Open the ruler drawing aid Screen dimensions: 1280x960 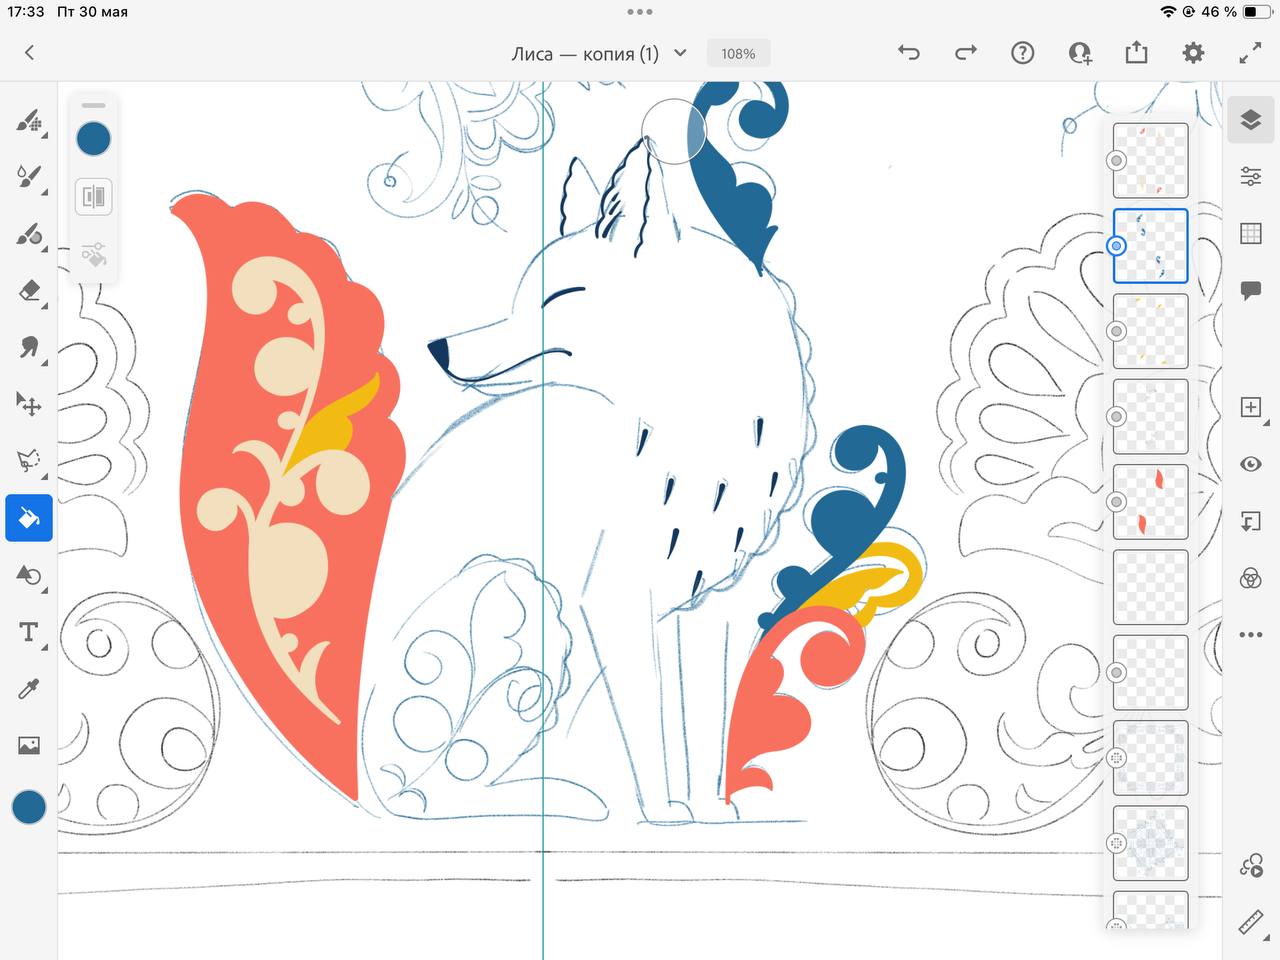(1250, 922)
